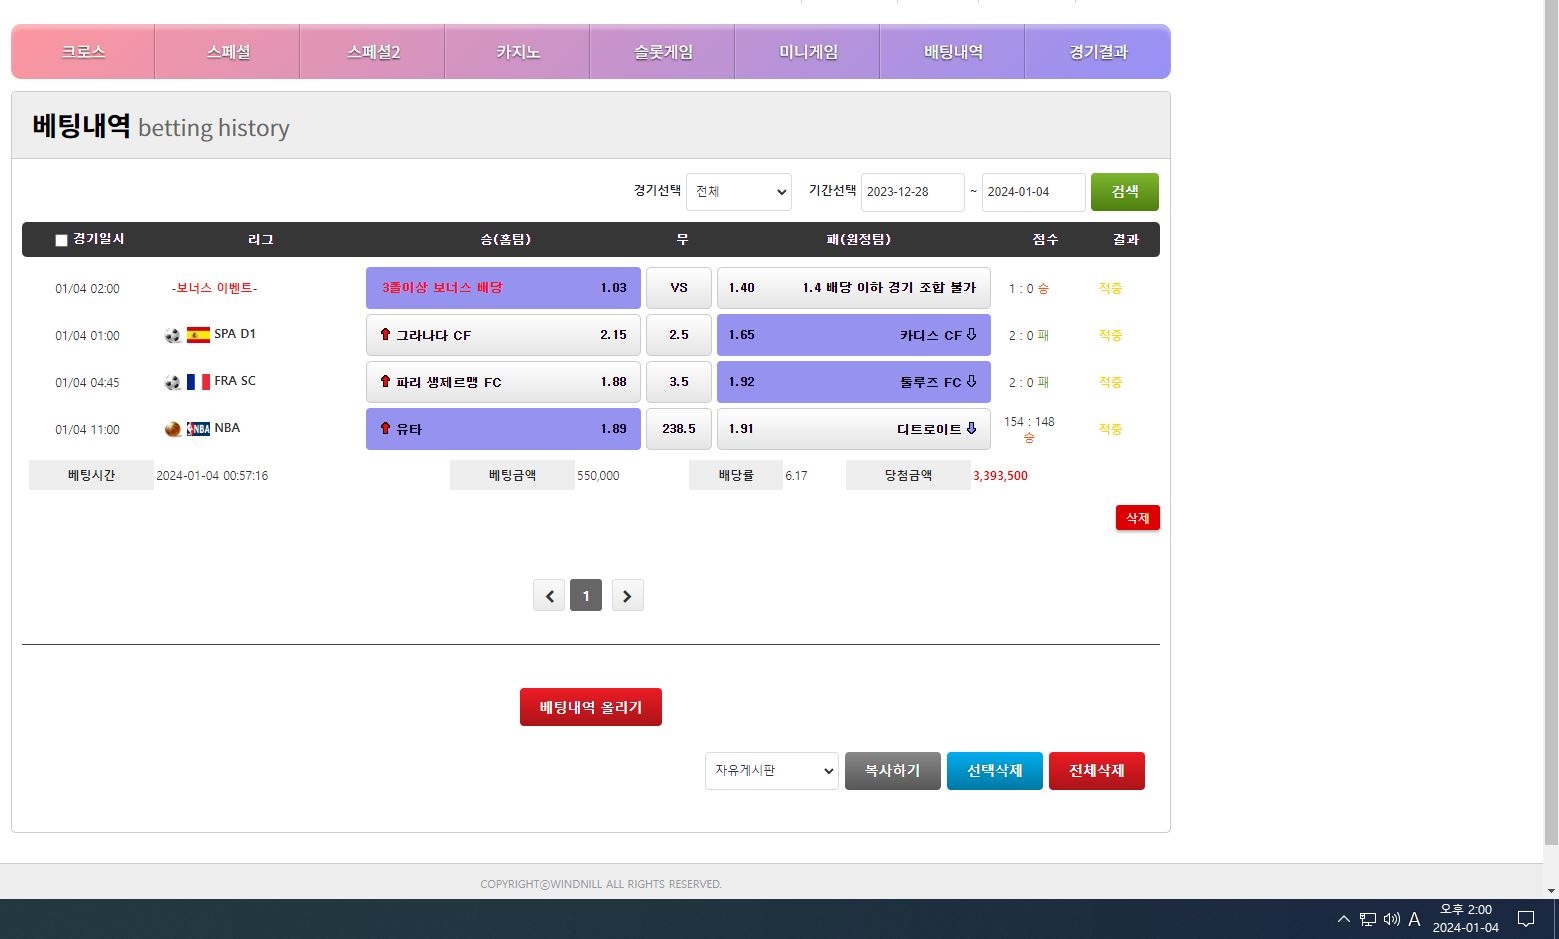This screenshot has width=1559, height=939.
Task: Expand hidden icons in the taskbar tray
Action: [x=1343, y=919]
